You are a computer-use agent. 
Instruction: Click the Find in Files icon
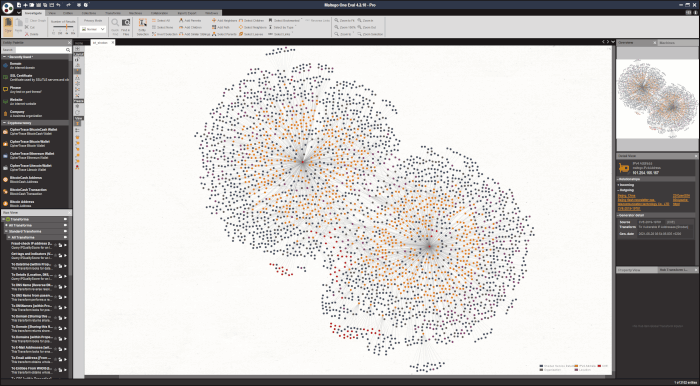click(x=126, y=23)
